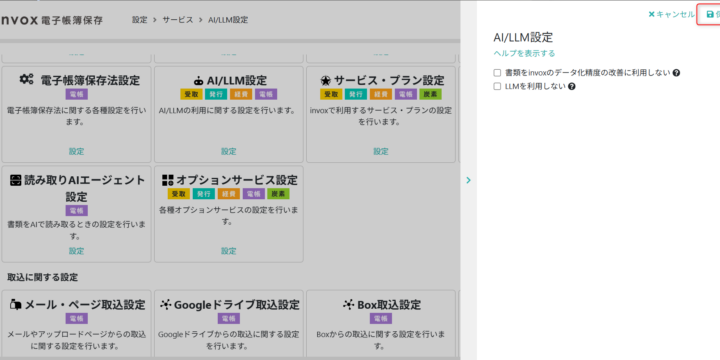Viewport: 720px width, 360px height.
Task: Click the gears icon of 電子帳簿保存法設定
Action: pos(26,79)
